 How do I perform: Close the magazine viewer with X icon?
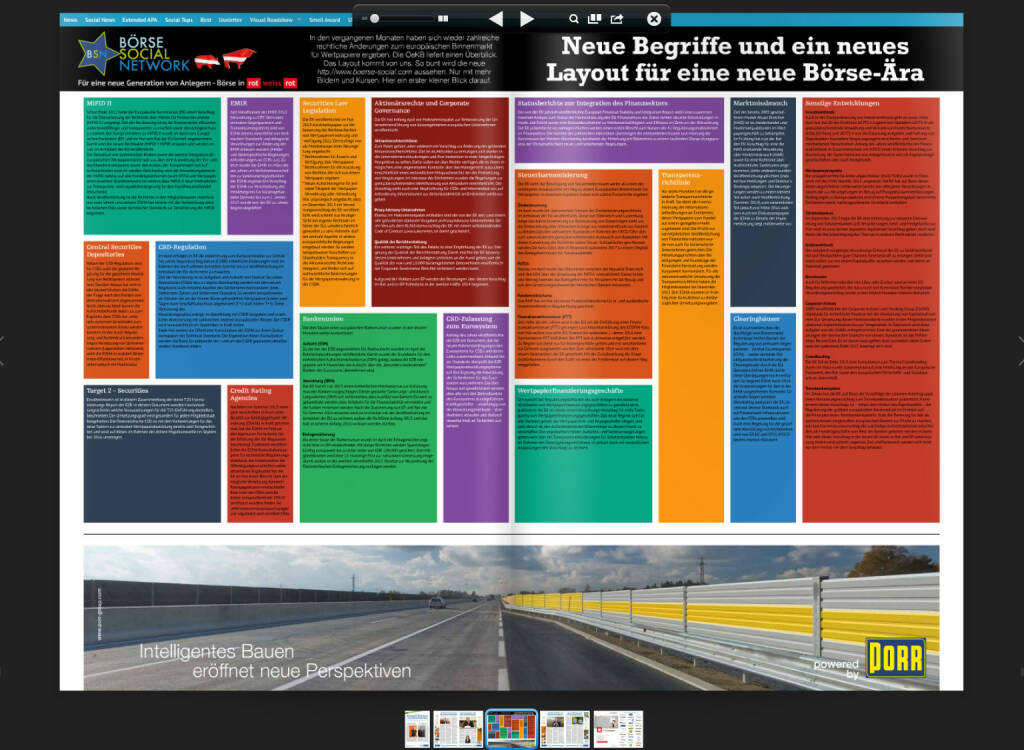point(654,19)
